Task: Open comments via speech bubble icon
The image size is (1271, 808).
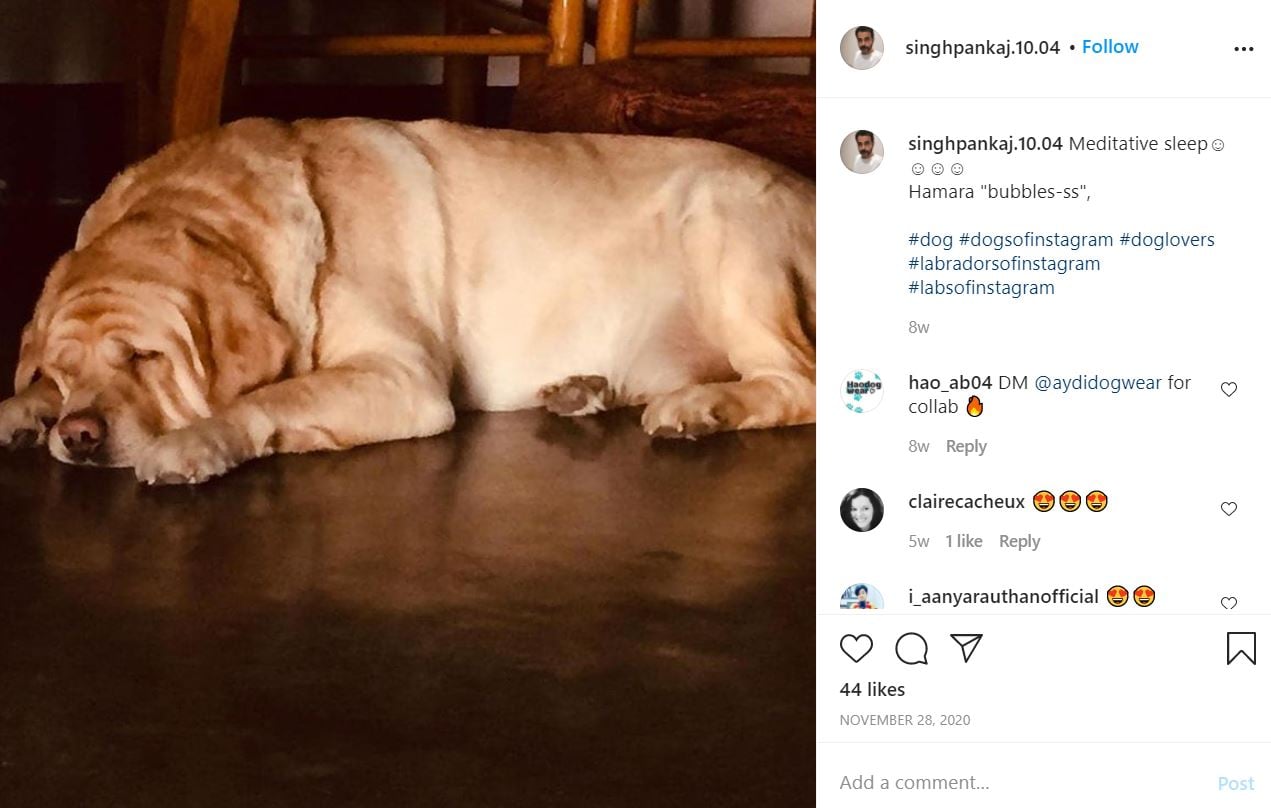Action: [x=911, y=649]
